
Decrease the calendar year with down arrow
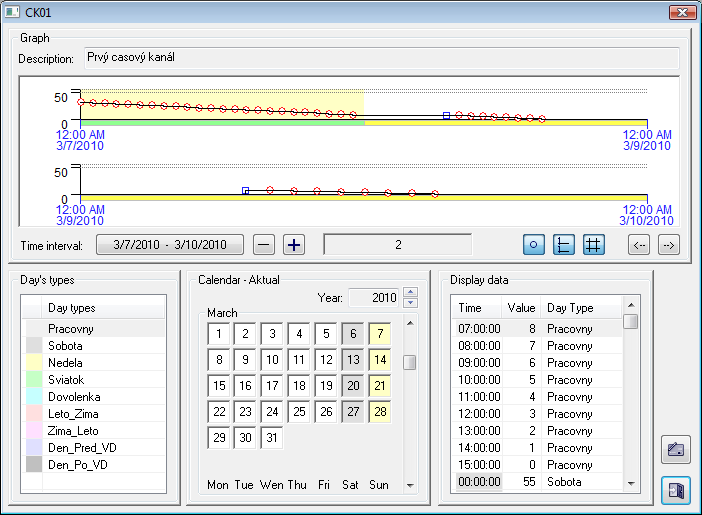(x=410, y=302)
